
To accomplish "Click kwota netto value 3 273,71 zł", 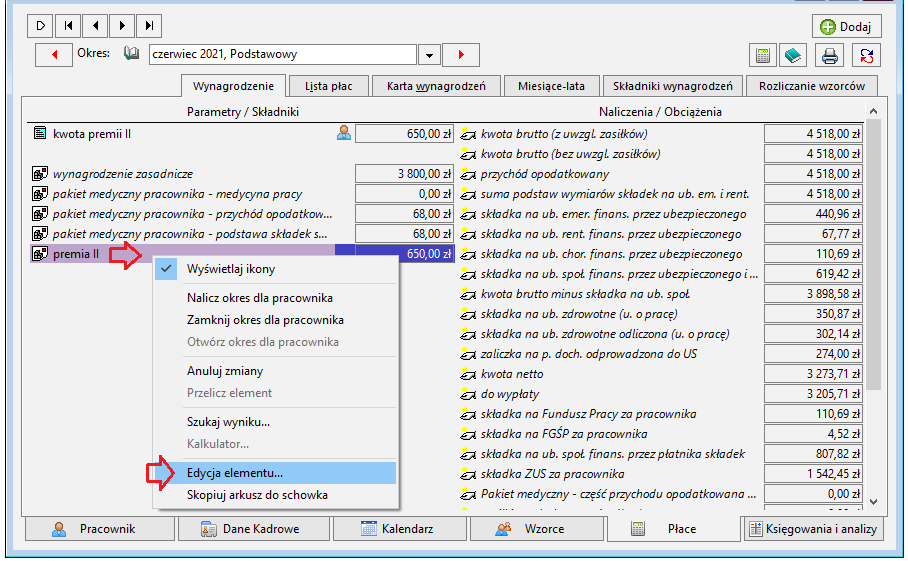I will coord(813,374).
